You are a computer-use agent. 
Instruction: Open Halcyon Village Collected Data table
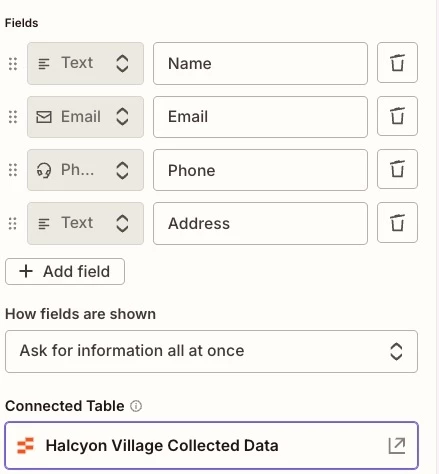click(211, 446)
